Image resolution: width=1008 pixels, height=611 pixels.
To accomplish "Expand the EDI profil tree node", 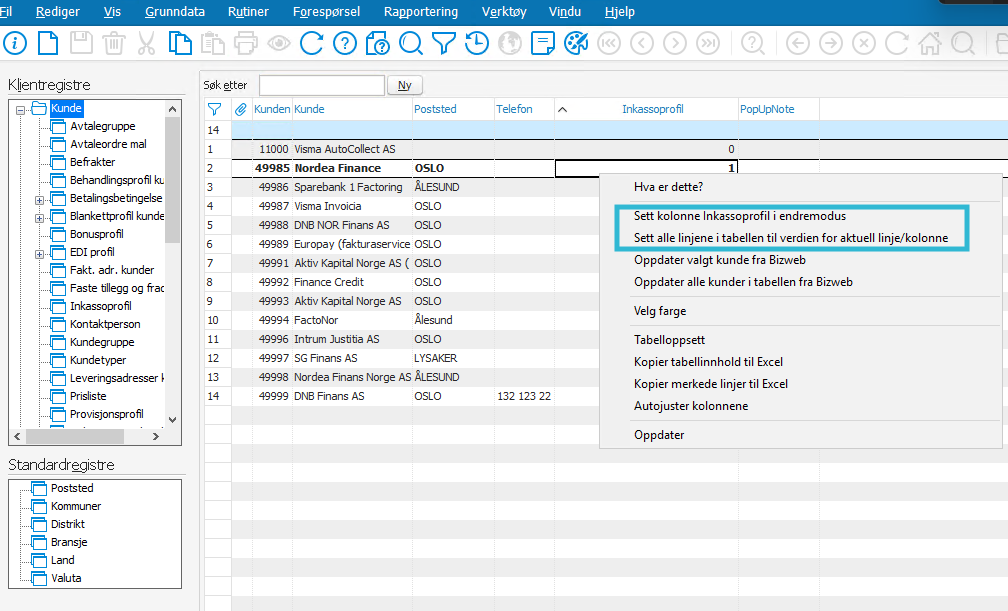I will (x=39, y=254).
